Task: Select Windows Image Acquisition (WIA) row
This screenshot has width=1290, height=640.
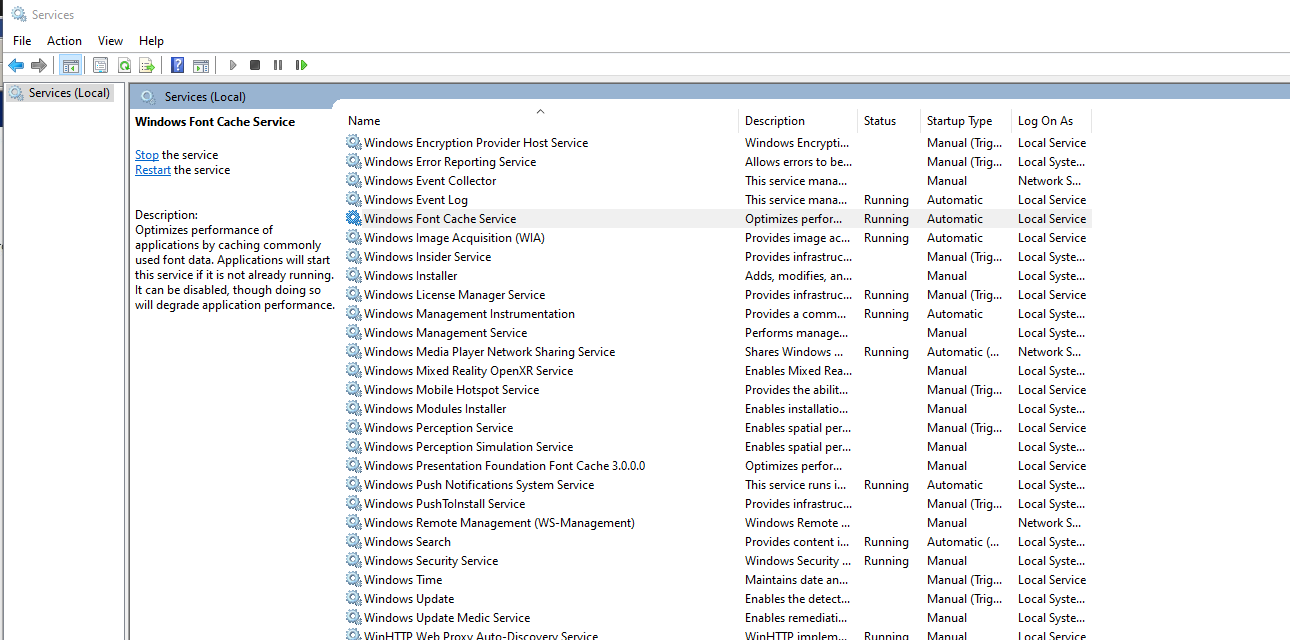Action: (717, 238)
